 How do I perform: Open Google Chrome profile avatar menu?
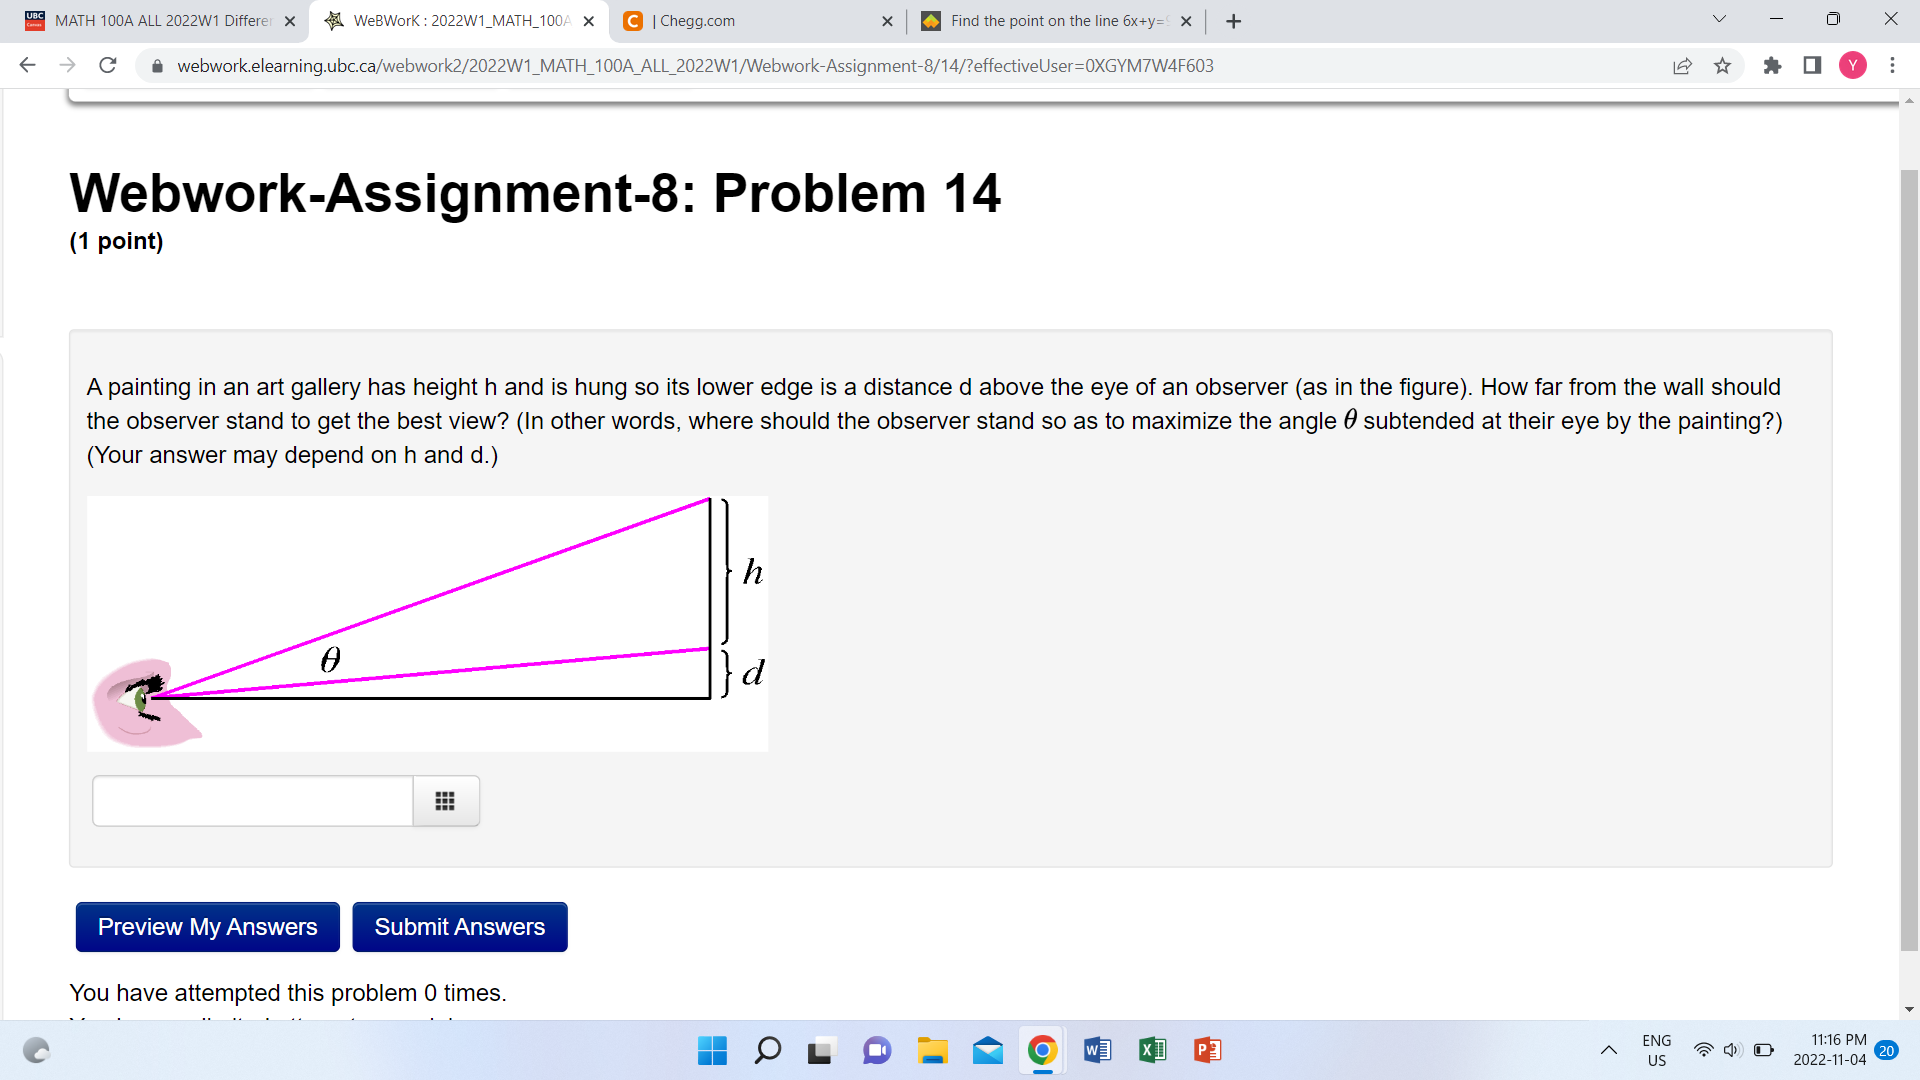click(1853, 65)
